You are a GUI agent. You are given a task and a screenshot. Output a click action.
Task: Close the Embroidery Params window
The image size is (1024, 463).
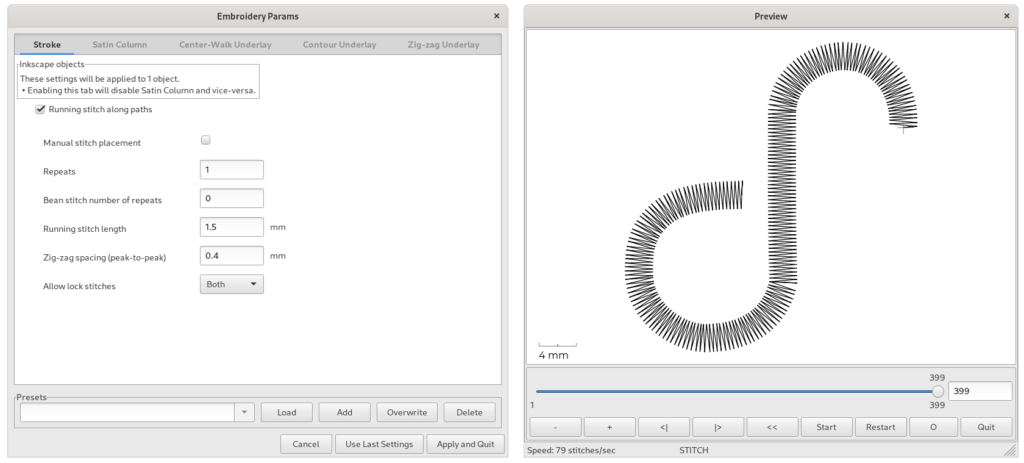pyautogui.click(x=496, y=16)
